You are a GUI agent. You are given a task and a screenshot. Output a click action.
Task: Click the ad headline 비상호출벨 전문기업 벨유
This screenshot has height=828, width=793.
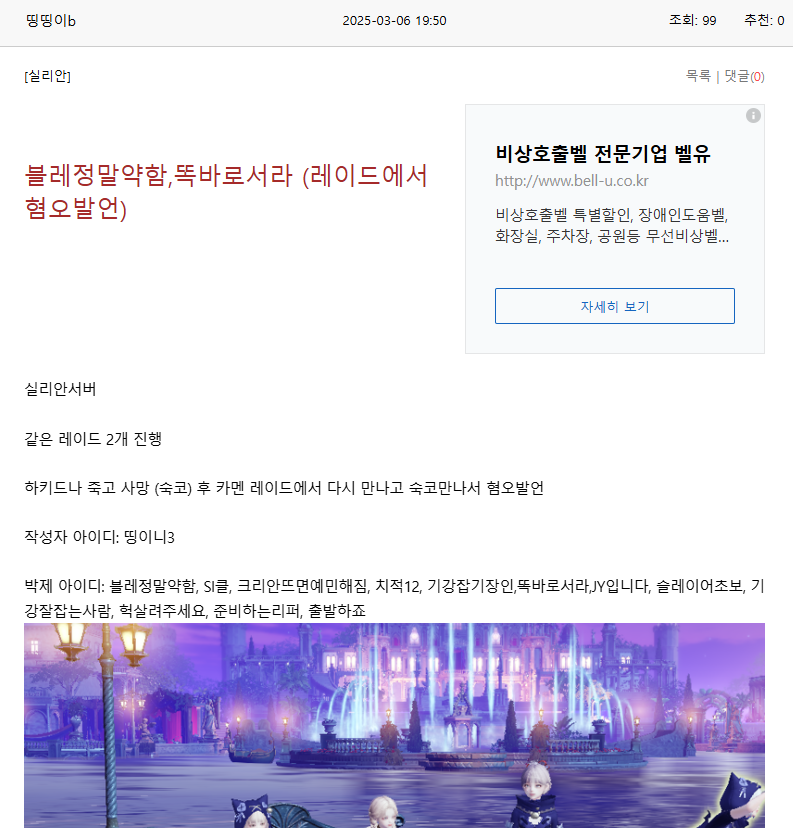(603, 154)
